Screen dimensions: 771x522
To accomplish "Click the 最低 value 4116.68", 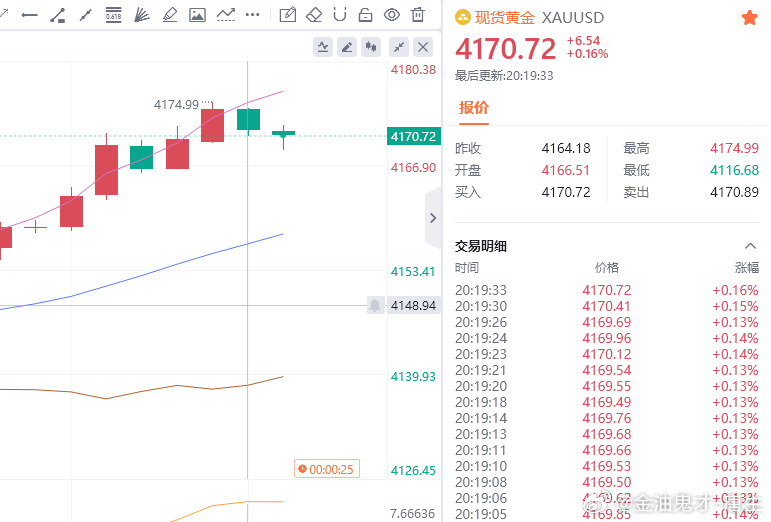I will tap(735, 171).
